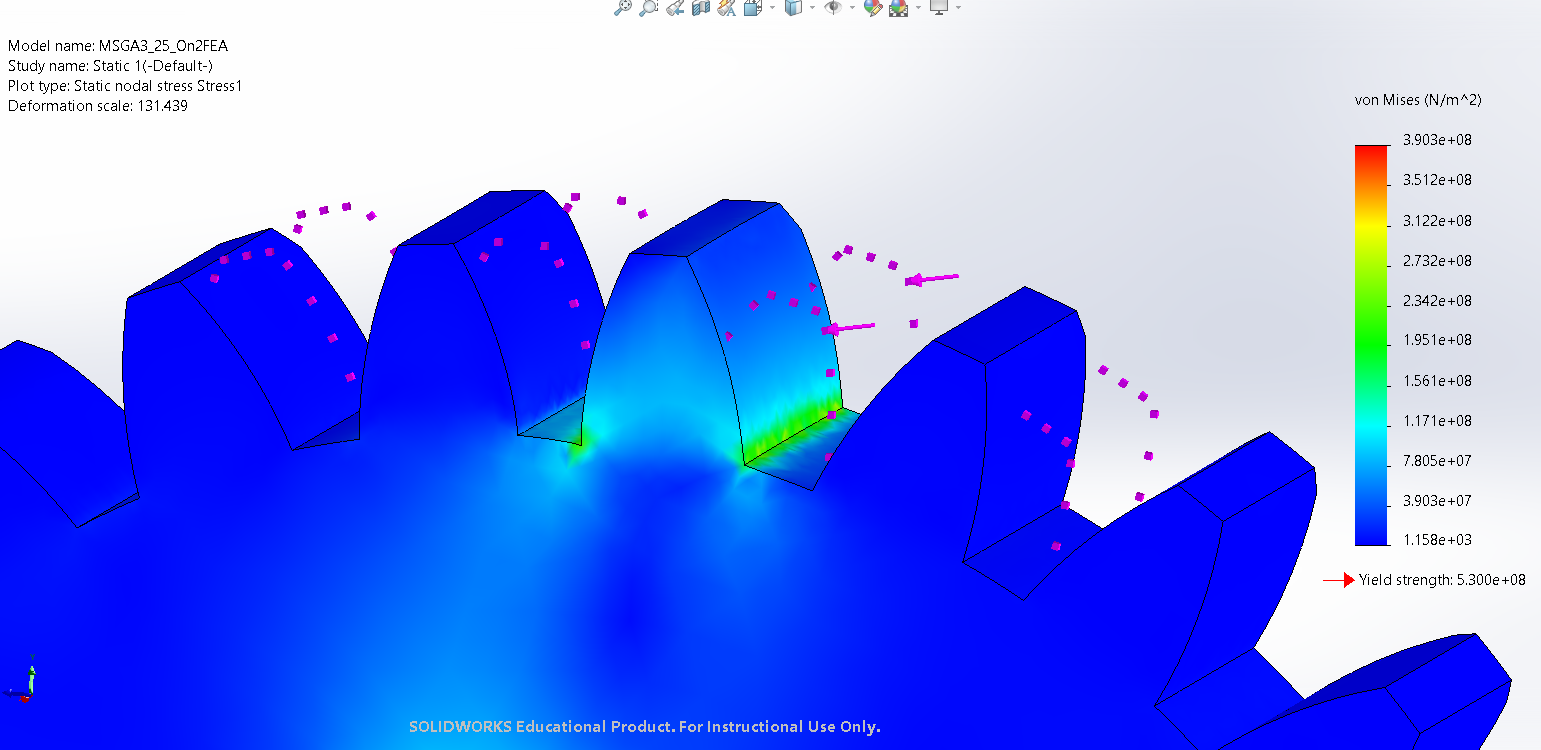Click the legend value 1.951e+08
Viewport: 1541px width, 750px height.
1437,340
